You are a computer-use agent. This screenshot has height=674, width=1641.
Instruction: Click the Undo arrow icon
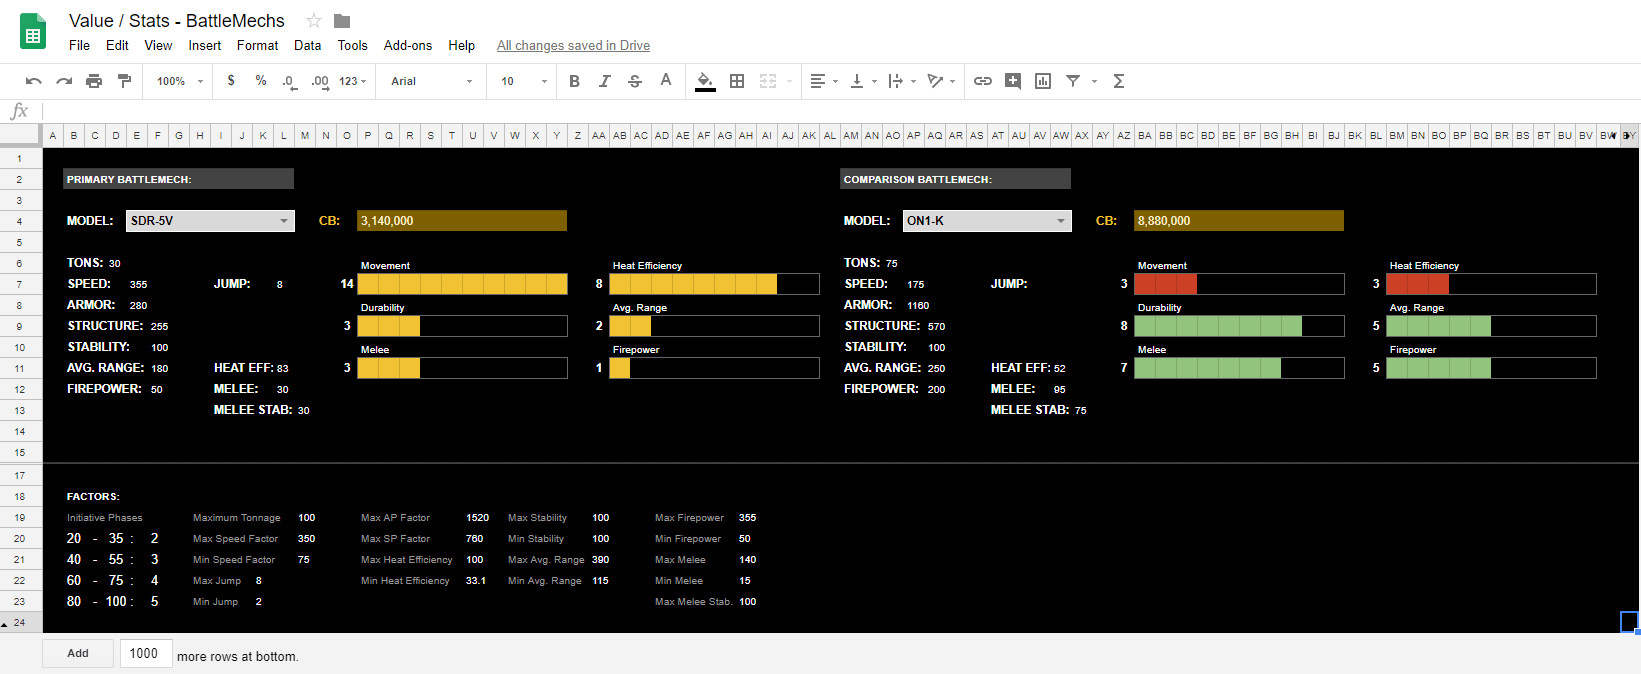34,81
